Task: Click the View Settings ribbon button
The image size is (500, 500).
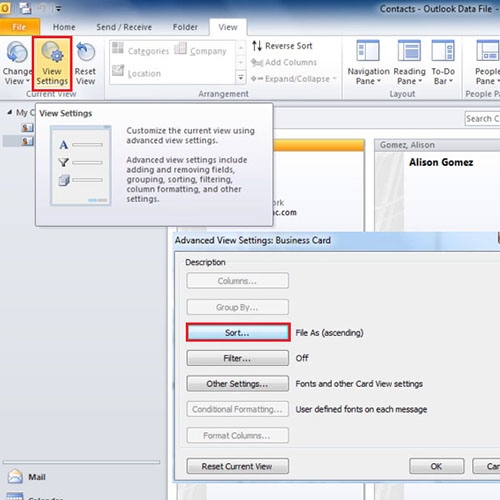Action: [x=52, y=63]
